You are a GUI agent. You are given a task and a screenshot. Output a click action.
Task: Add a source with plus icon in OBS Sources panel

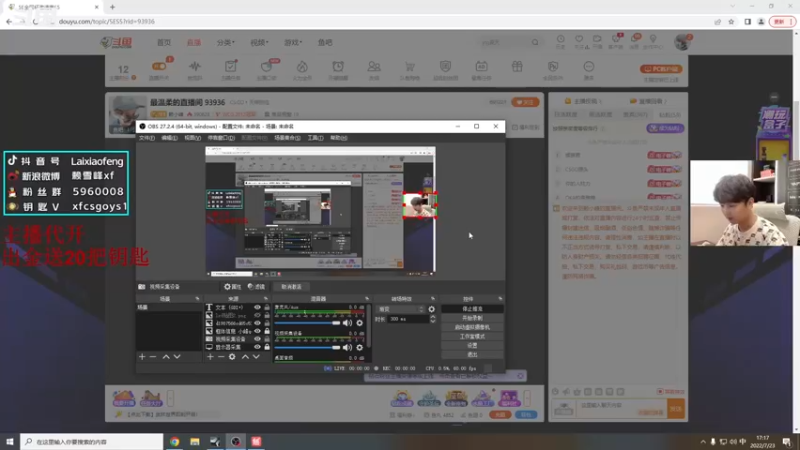(210, 357)
